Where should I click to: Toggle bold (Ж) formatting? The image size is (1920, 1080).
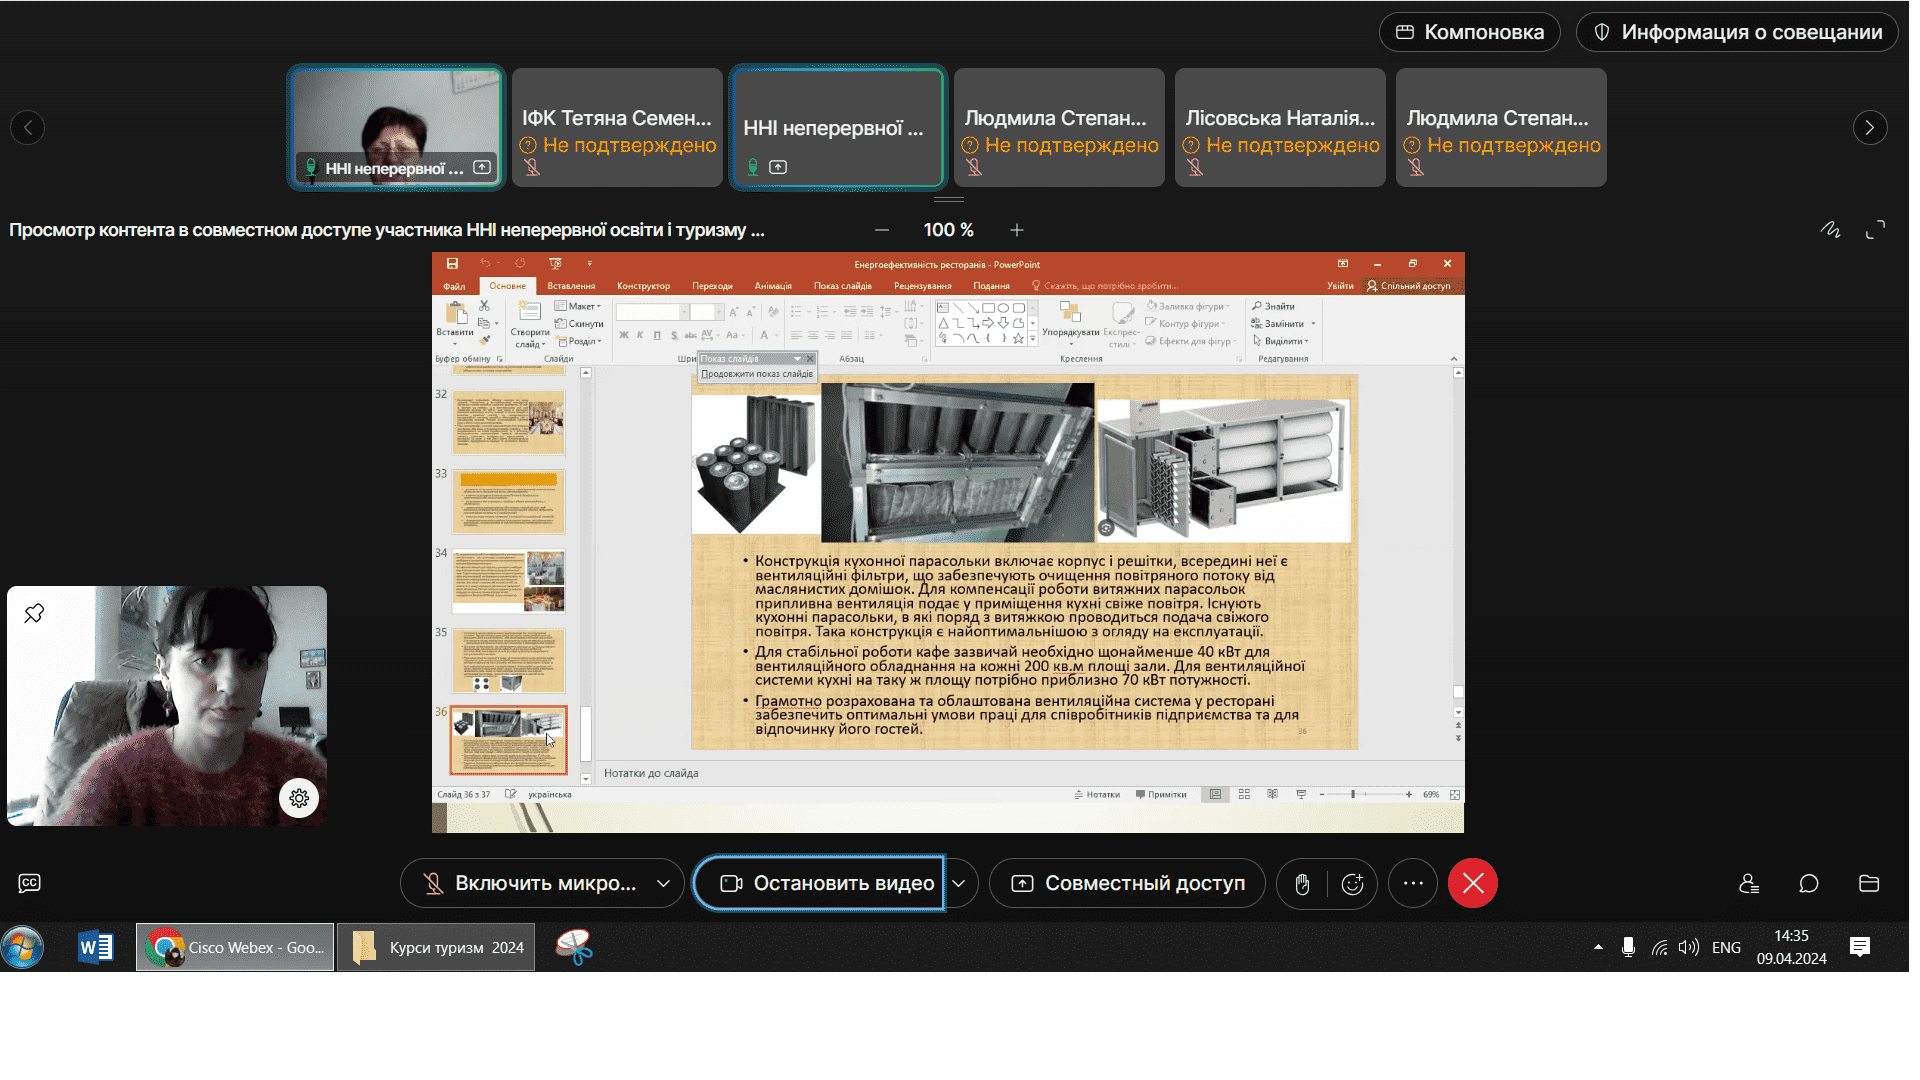[624, 335]
